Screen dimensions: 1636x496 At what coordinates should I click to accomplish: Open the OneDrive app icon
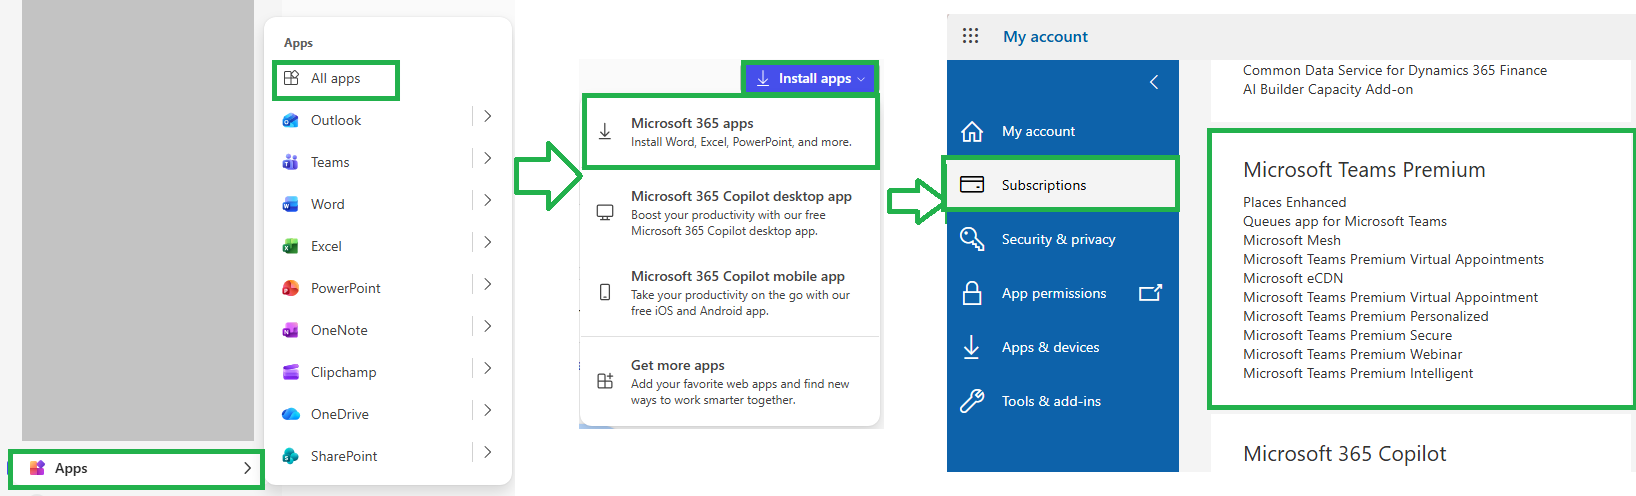291,414
